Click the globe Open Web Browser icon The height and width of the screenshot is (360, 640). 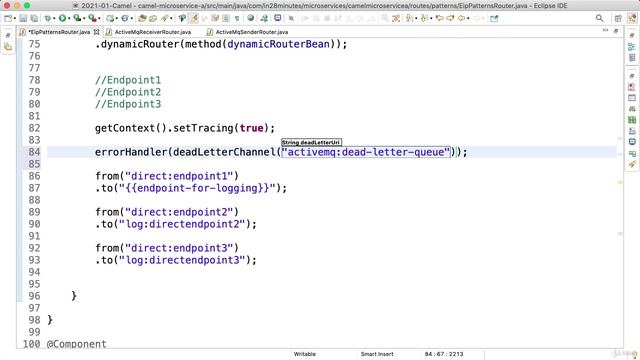pyautogui.click(x=251, y=18)
